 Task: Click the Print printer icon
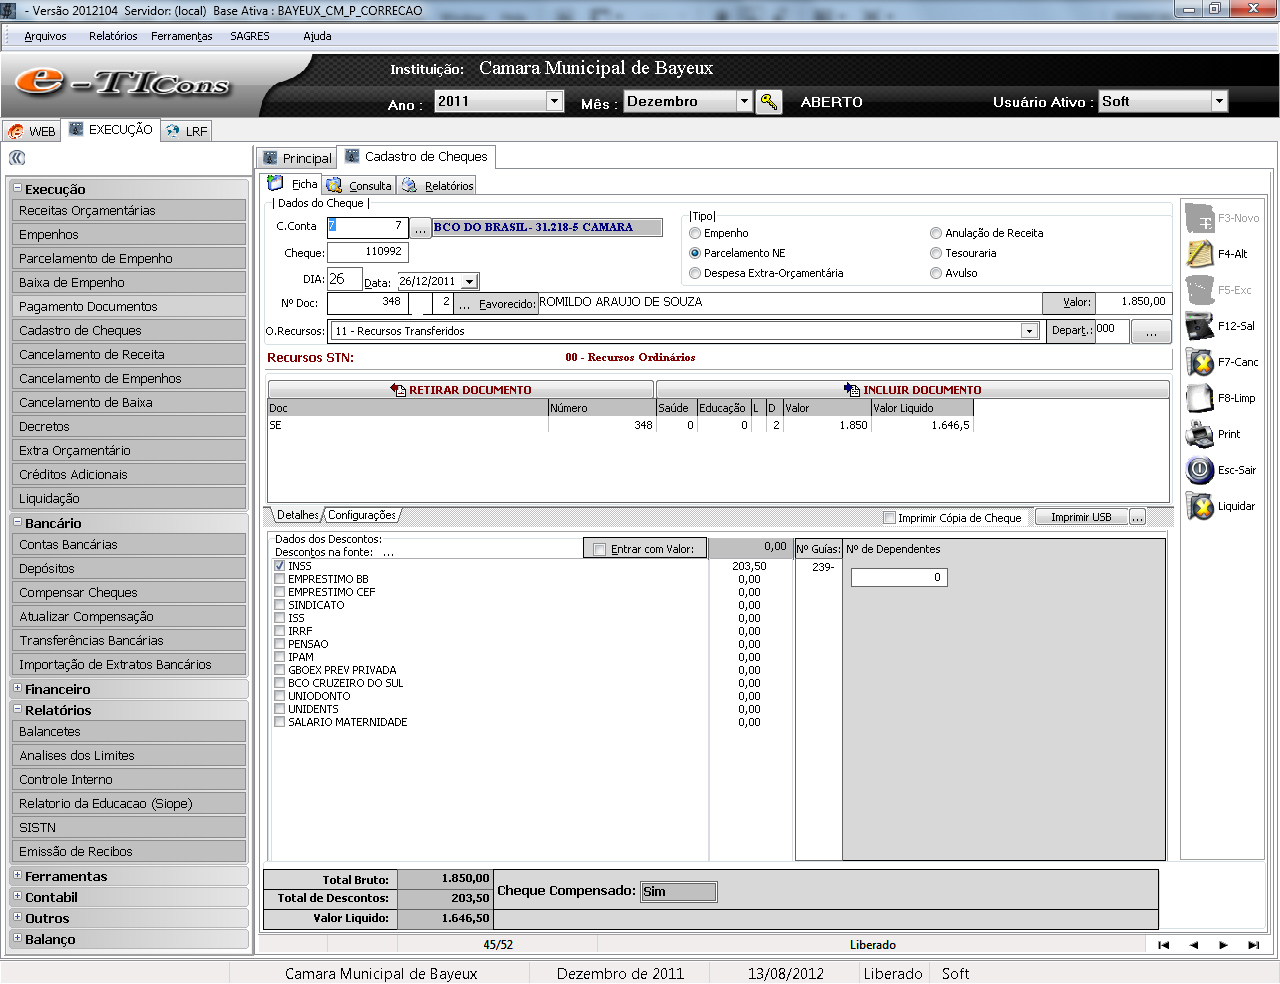(x=1199, y=434)
